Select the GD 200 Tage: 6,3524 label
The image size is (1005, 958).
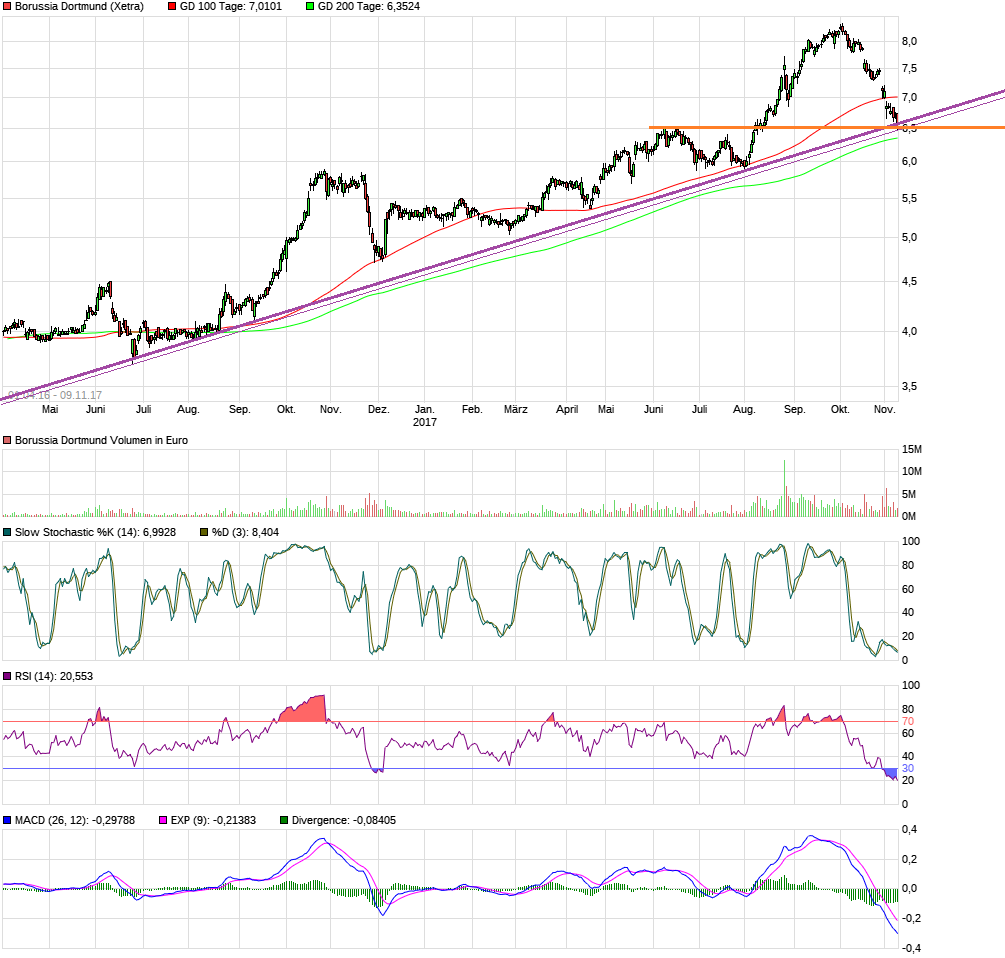[x=369, y=6]
